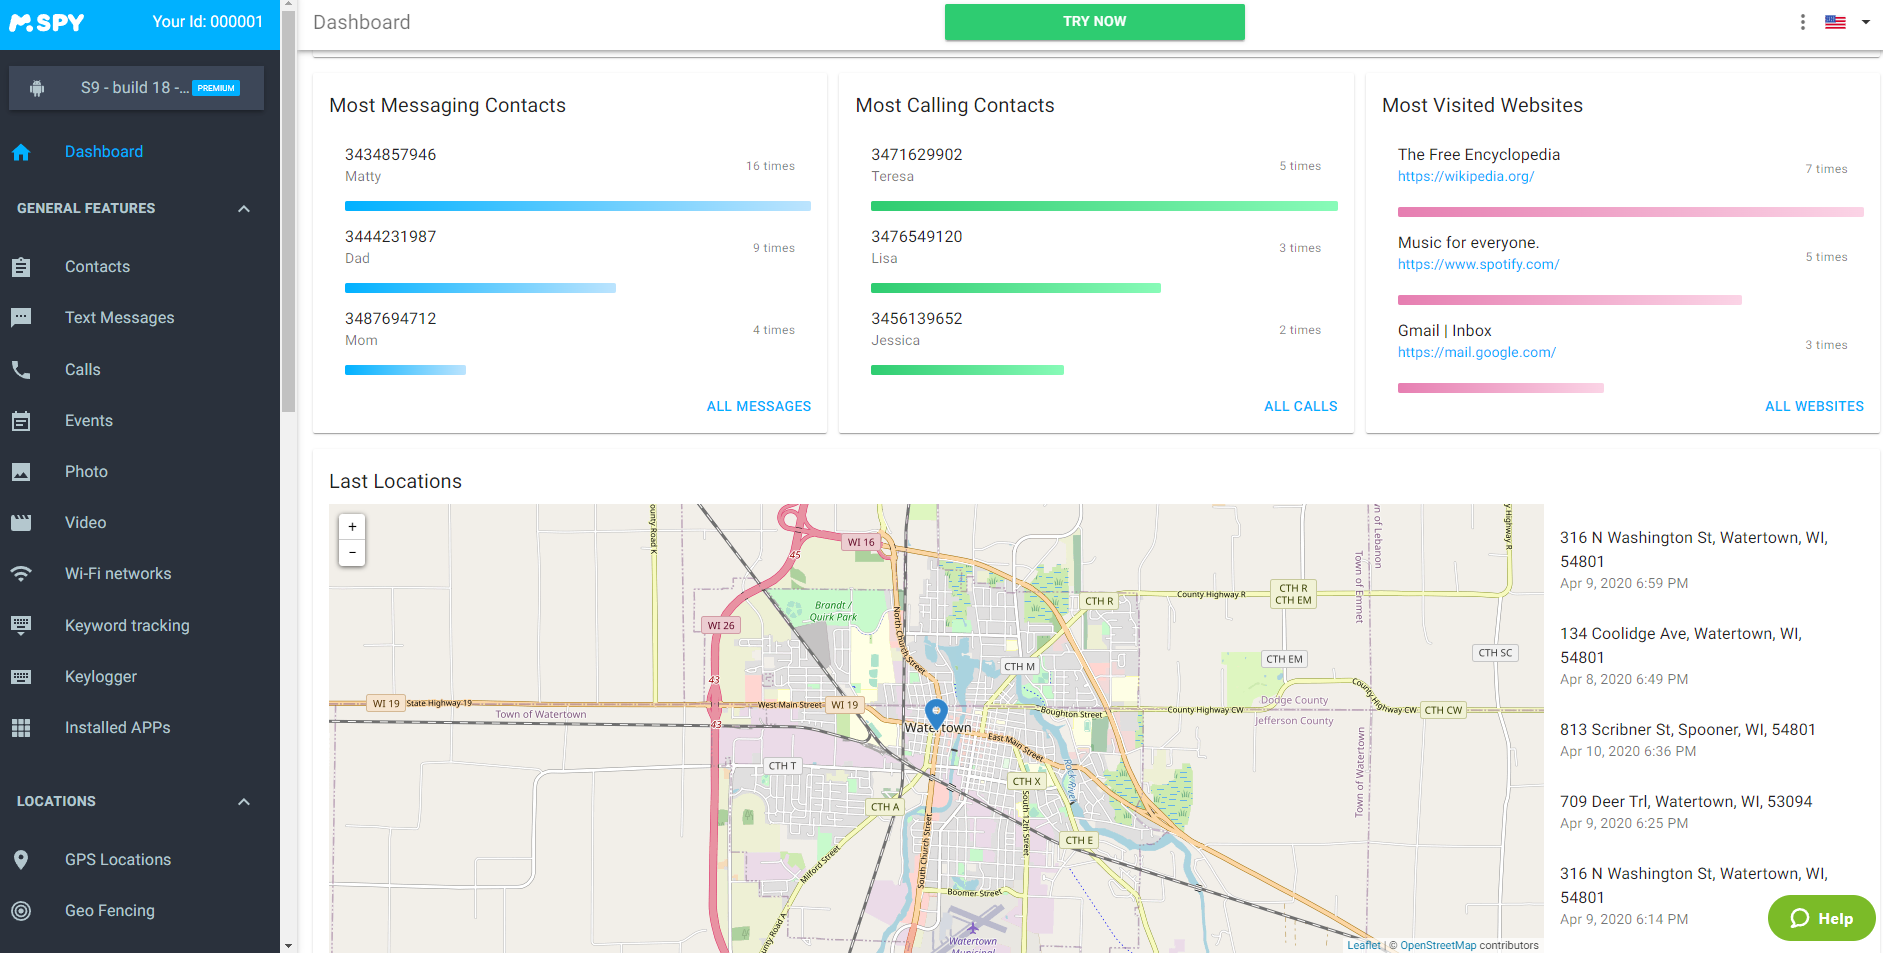Open Geo Fencing
The image size is (1883, 953).
(x=110, y=911)
